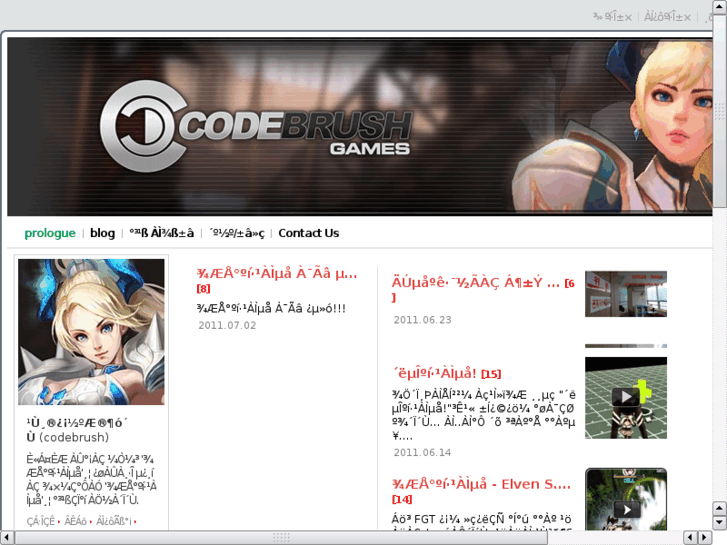Open the office photo thumbnail dated 2011.06.23
727x545 pixels.
pyautogui.click(x=626, y=294)
